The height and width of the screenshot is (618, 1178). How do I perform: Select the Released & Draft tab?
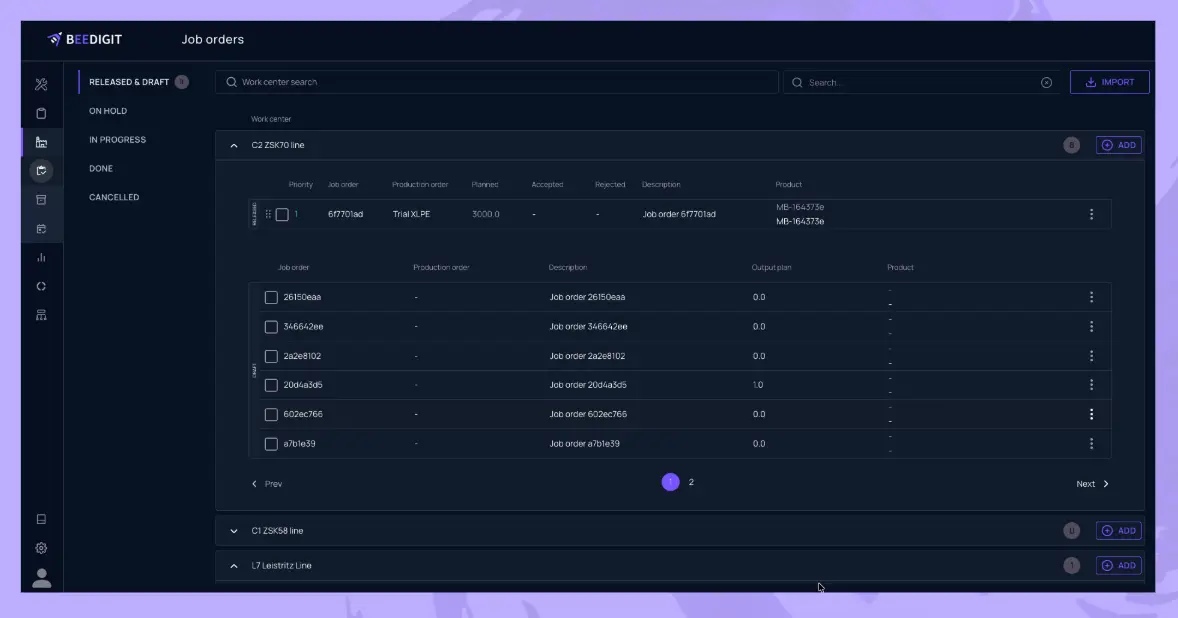coord(129,82)
